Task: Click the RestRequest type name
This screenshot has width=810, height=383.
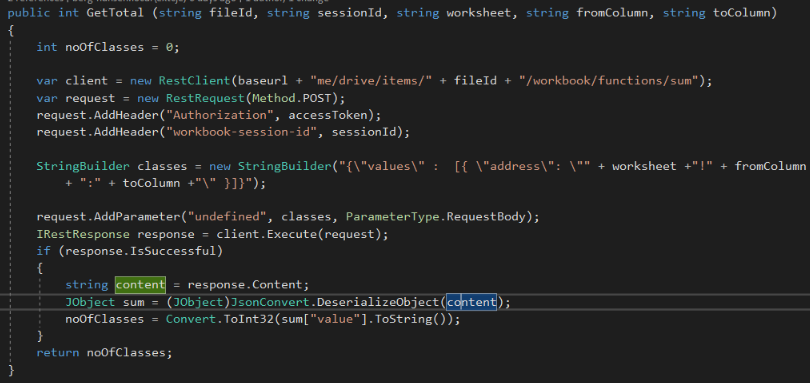Action: point(205,98)
